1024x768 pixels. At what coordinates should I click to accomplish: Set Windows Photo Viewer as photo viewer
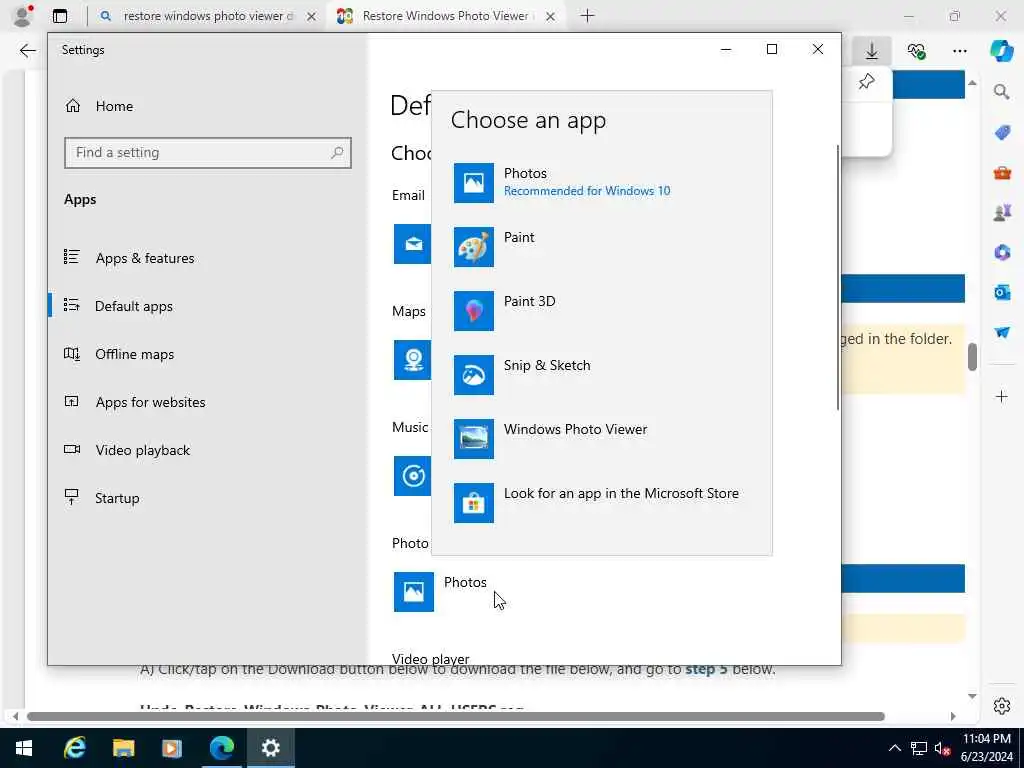coord(601,439)
